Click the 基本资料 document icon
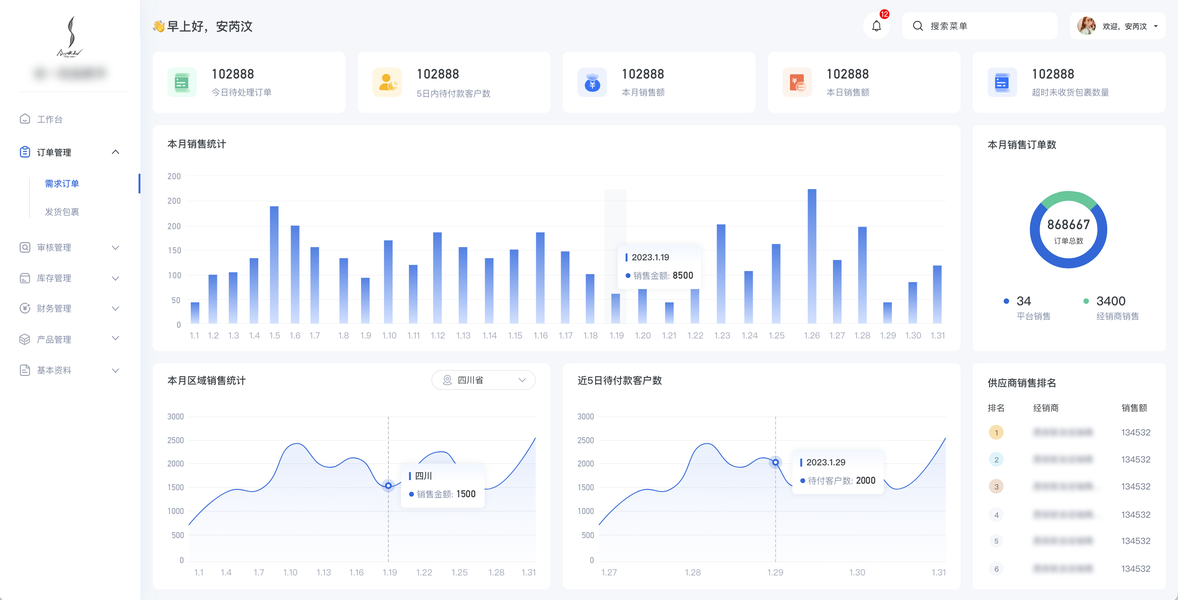This screenshot has width=1178, height=600. [x=25, y=370]
